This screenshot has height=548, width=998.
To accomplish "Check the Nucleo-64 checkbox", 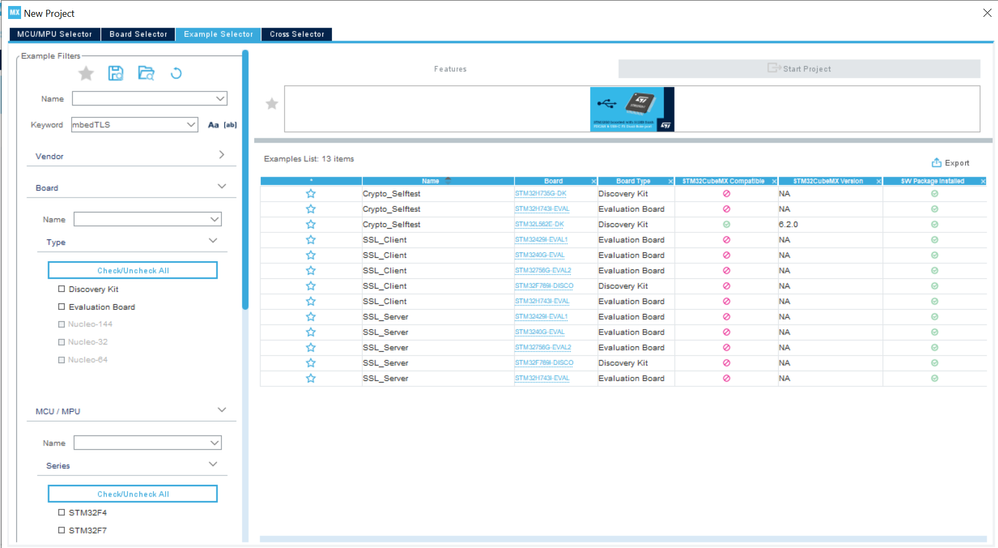I will pos(62,360).
